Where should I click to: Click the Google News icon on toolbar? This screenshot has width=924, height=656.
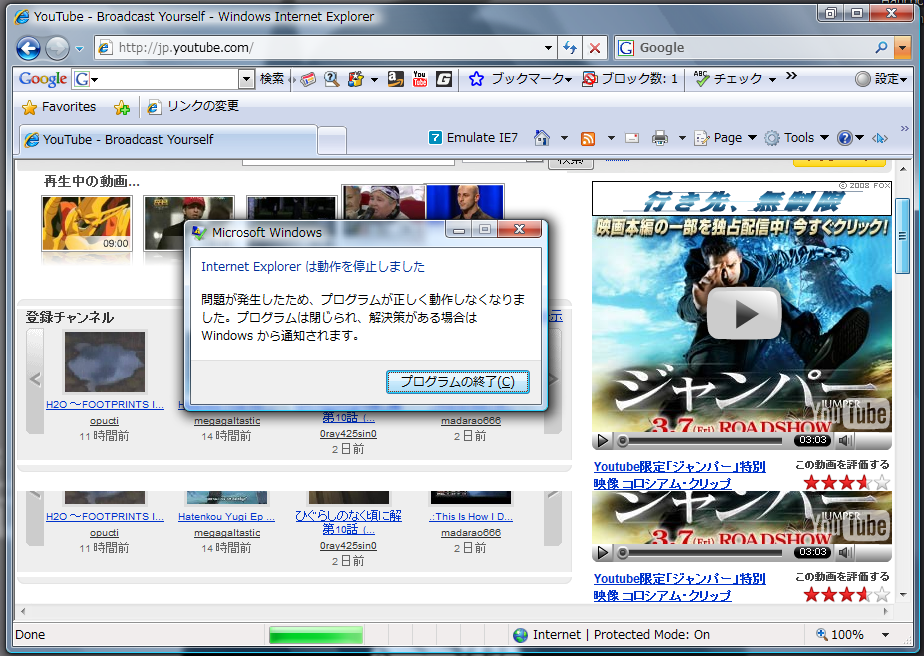pos(308,78)
